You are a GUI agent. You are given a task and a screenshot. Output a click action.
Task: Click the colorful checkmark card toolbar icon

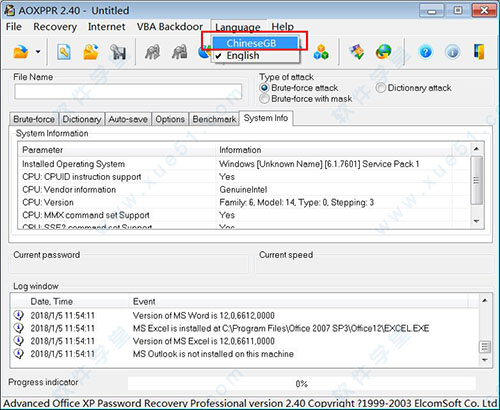pyautogui.click(x=356, y=52)
